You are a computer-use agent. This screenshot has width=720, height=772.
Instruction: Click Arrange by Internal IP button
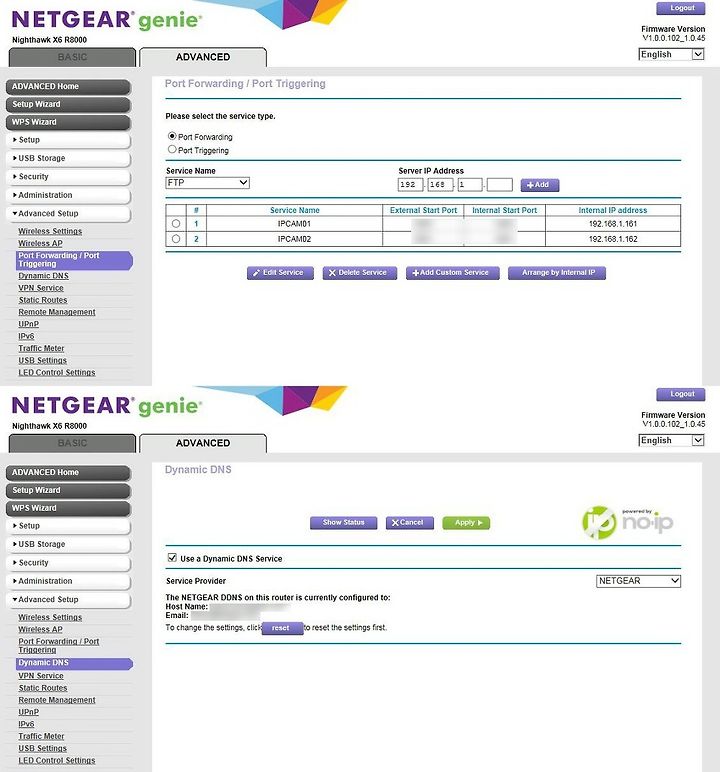(557, 273)
